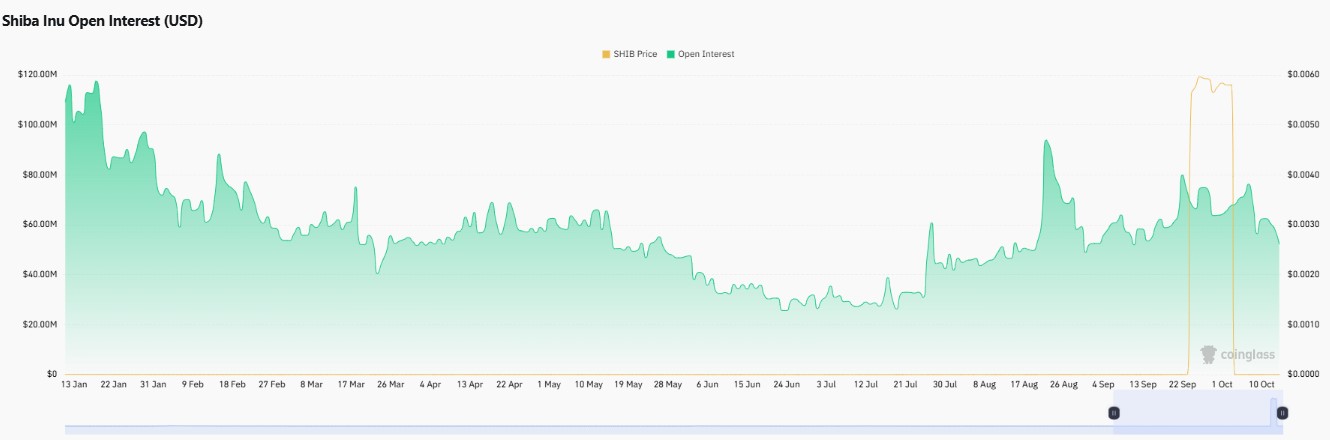Click the 17 Mar date label

click(350, 384)
